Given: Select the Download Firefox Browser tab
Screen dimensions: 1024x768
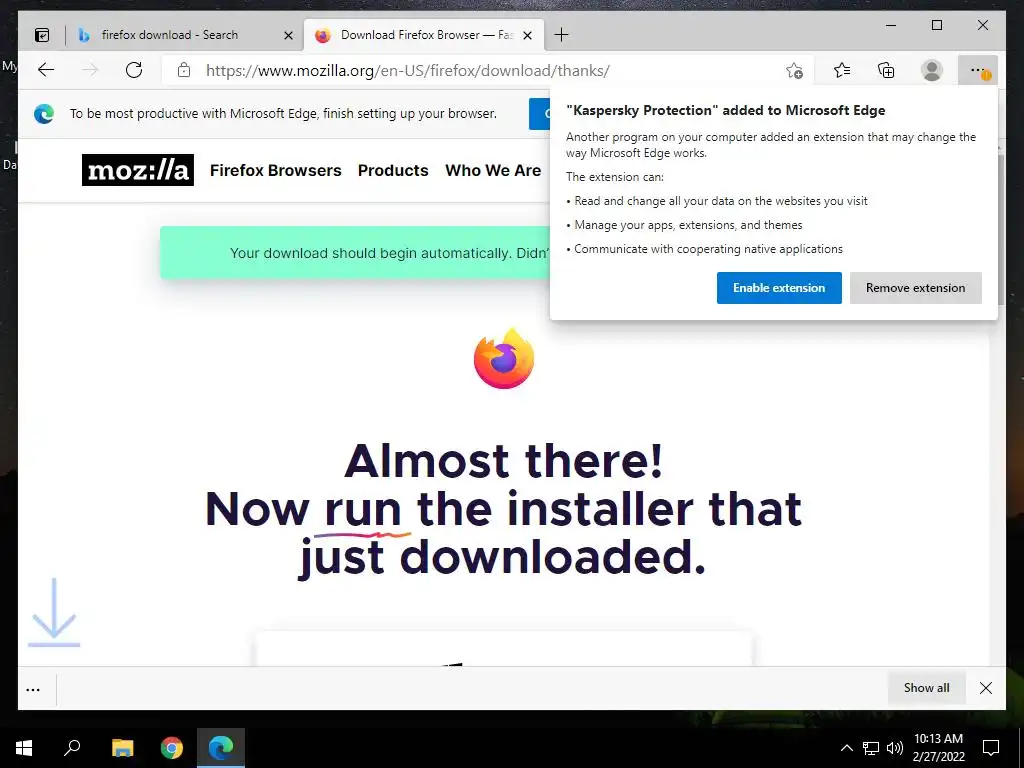Looking at the screenshot, I should 424,35.
